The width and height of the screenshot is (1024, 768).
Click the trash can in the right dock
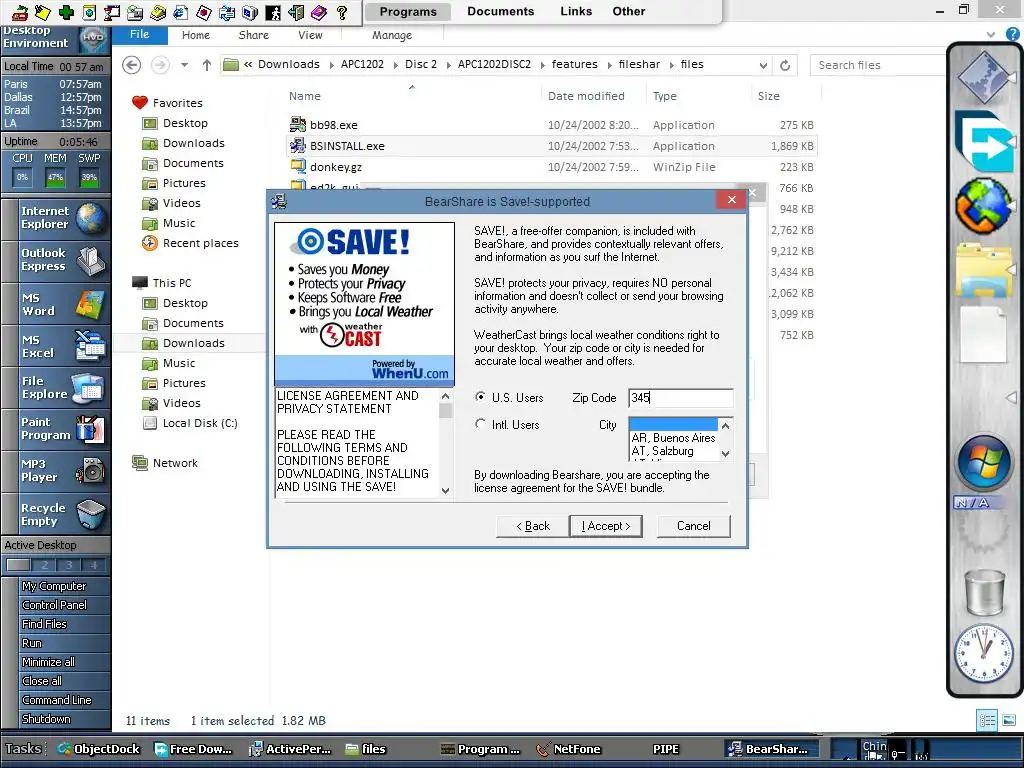984,591
